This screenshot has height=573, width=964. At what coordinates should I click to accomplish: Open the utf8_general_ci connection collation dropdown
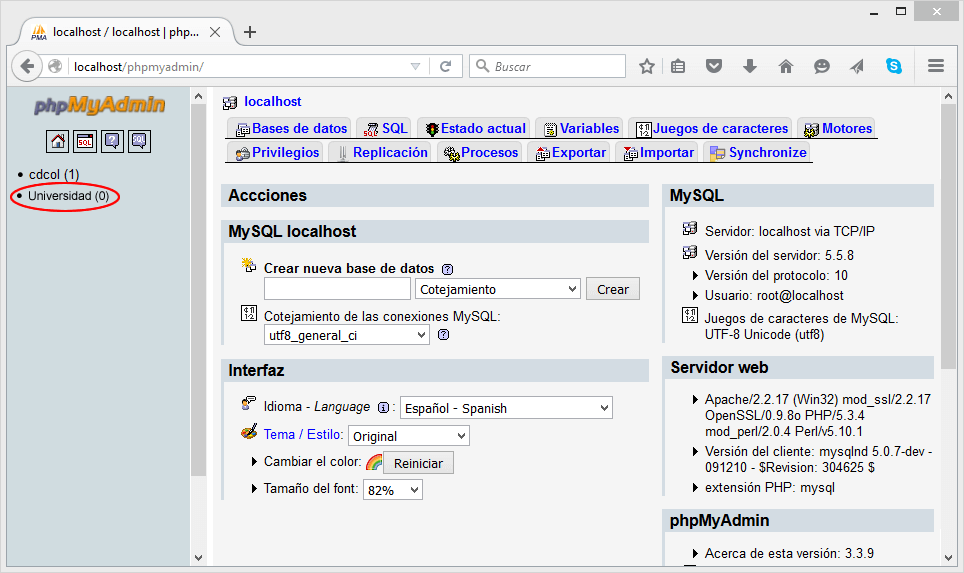point(347,335)
